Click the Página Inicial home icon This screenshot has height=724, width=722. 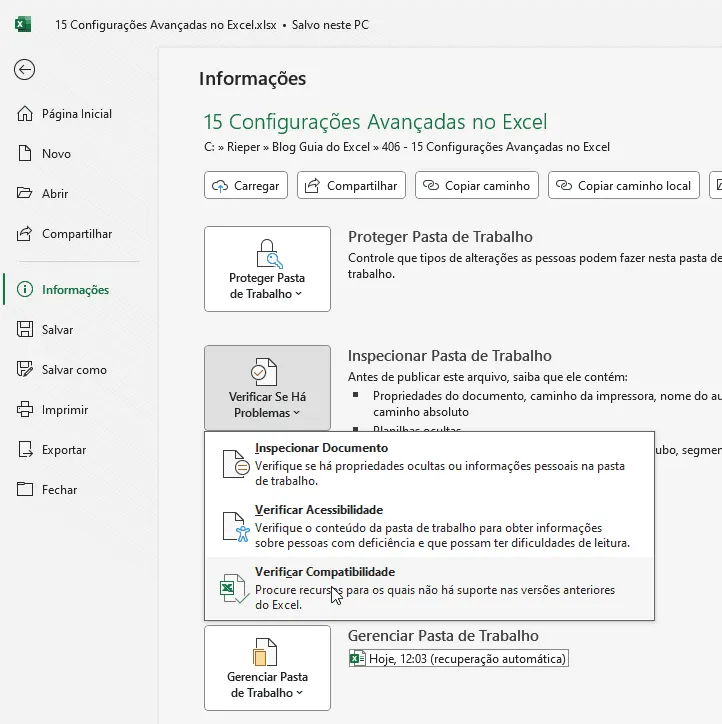tap(25, 114)
